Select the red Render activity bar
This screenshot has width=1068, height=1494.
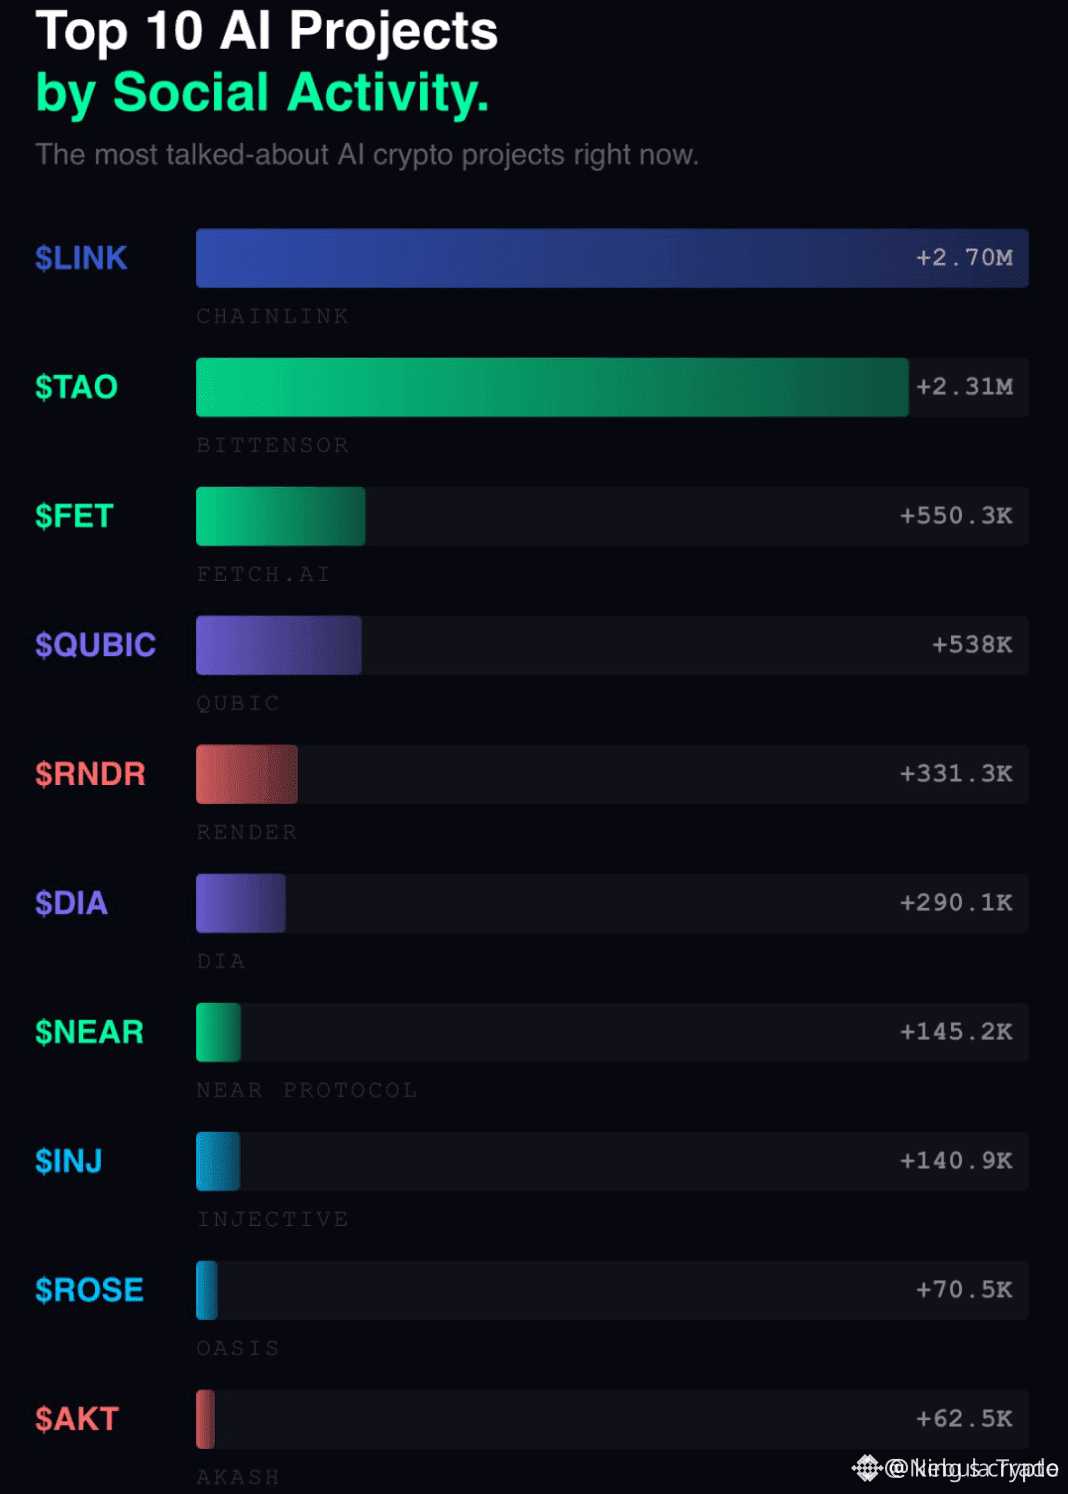[246, 774]
